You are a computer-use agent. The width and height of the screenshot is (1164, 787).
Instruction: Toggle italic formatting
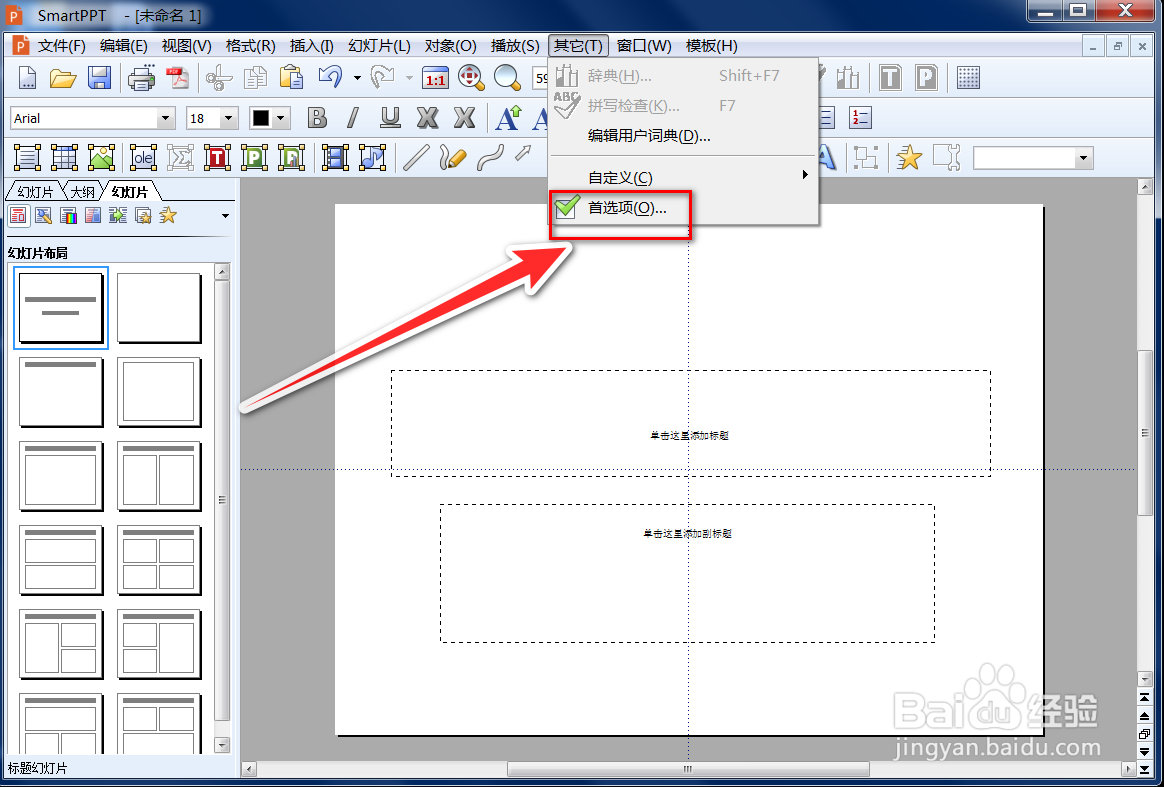(x=354, y=117)
